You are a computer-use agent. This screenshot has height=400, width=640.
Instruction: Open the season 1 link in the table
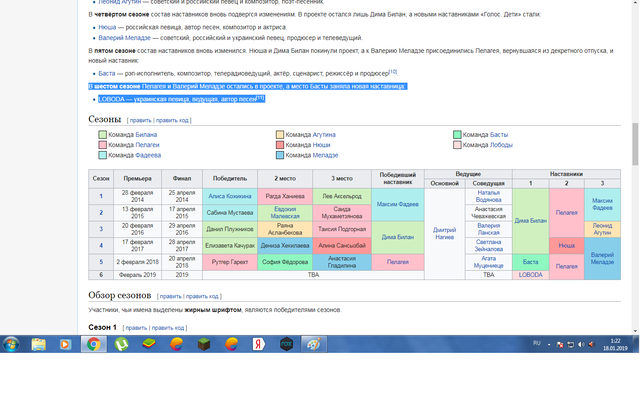click(101, 196)
